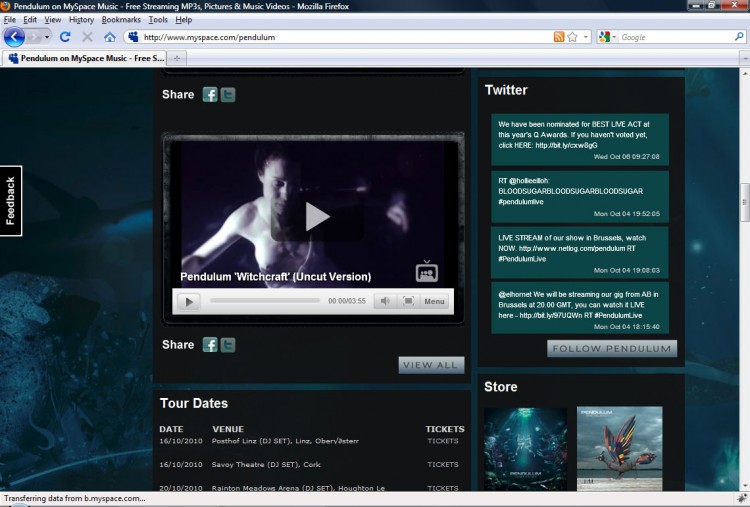Image resolution: width=750 pixels, height=507 pixels.
Task: Open the Help menu
Action: click(x=183, y=20)
